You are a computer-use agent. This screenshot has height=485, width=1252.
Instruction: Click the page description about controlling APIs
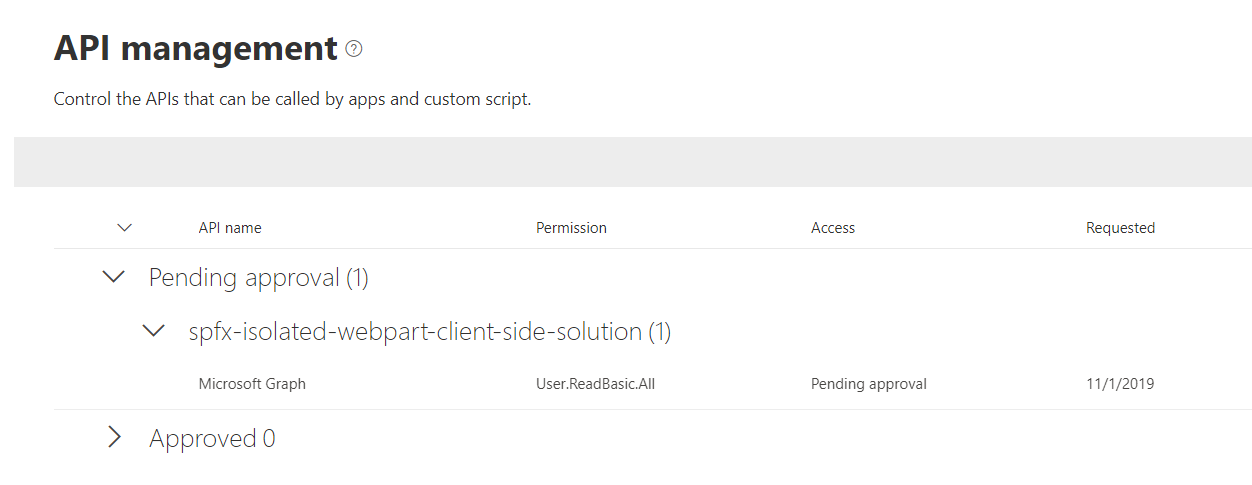(292, 99)
